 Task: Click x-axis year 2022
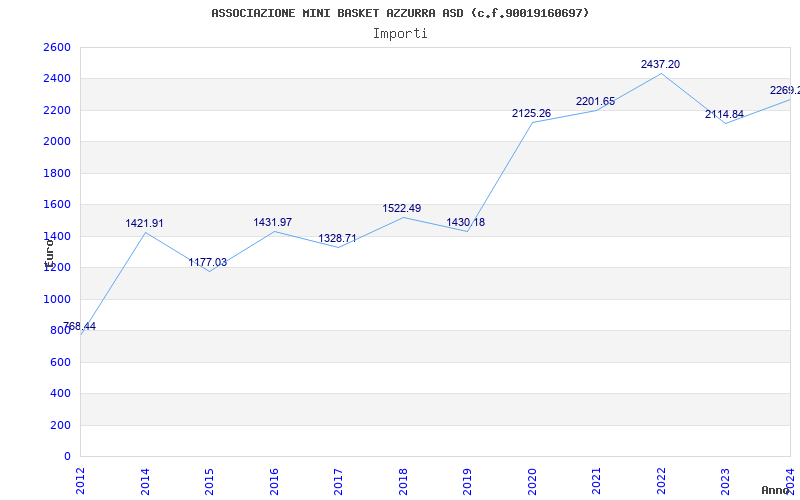pyautogui.click(x=661, y=481)
